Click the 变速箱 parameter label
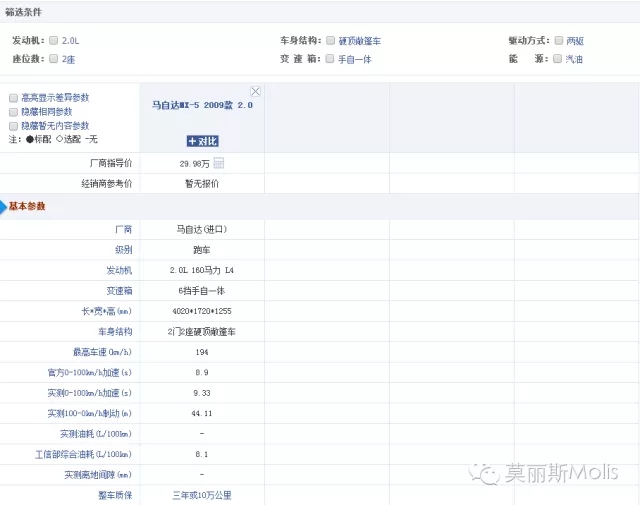 click(x=119, y=291)
